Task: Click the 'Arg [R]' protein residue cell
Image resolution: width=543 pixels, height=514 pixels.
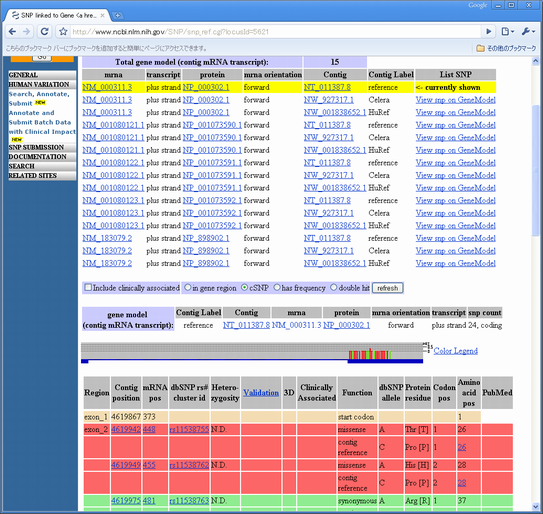Action: point(418,501)
